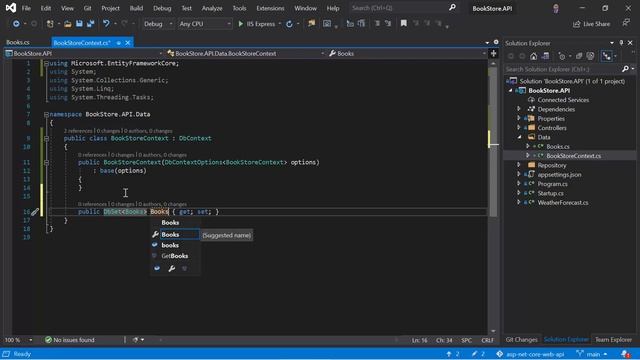Click the locals filter icon in IntelliSense popup
The height and width of the screenshot is (360, 640).
coord(157,268)
